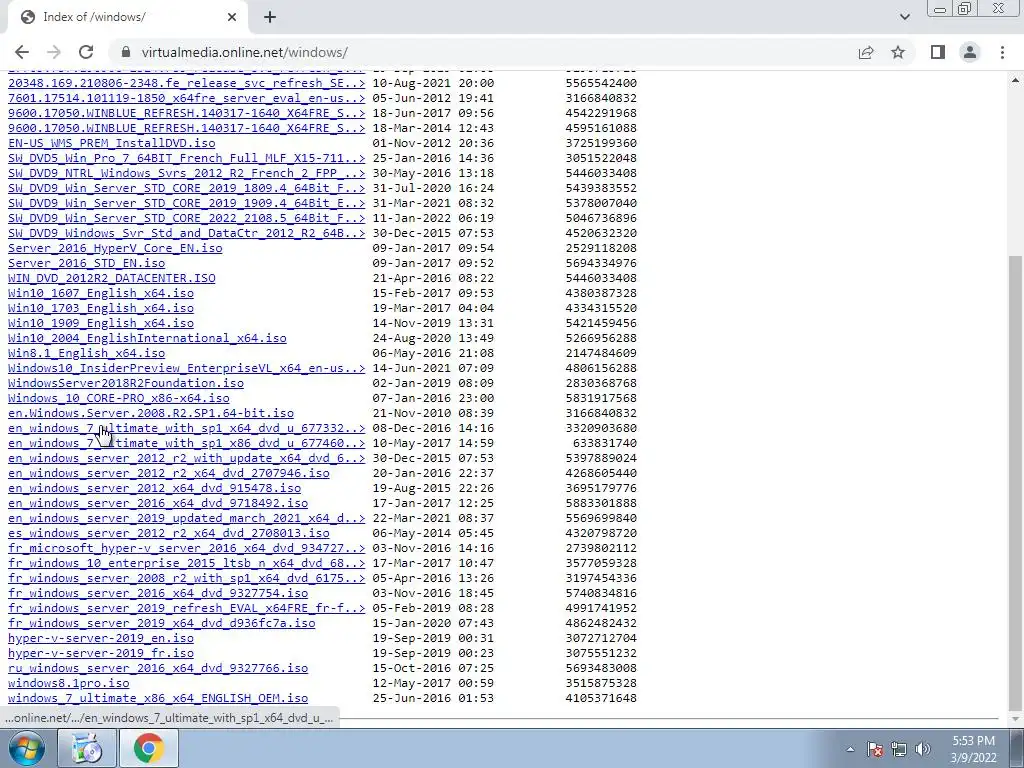This screenshot has width=1024, height=768.
Task: Download Win10_1909_English_x64.iso
Action: pyautogui.click(x=101, y=323)
